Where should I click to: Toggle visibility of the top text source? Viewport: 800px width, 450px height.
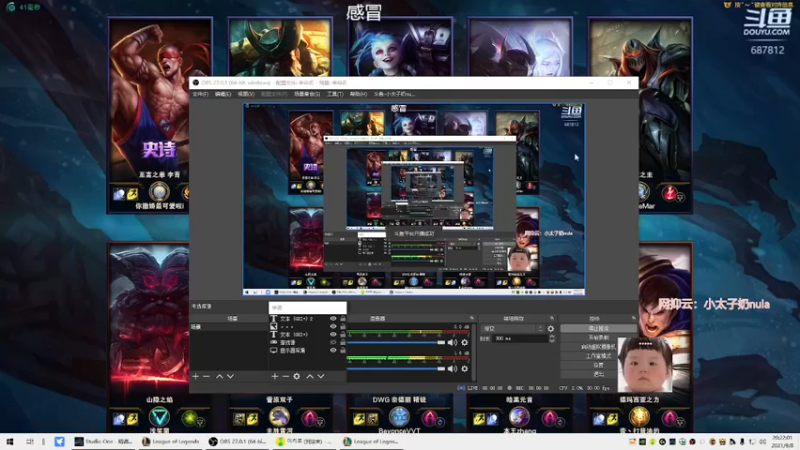click(333, 319)
